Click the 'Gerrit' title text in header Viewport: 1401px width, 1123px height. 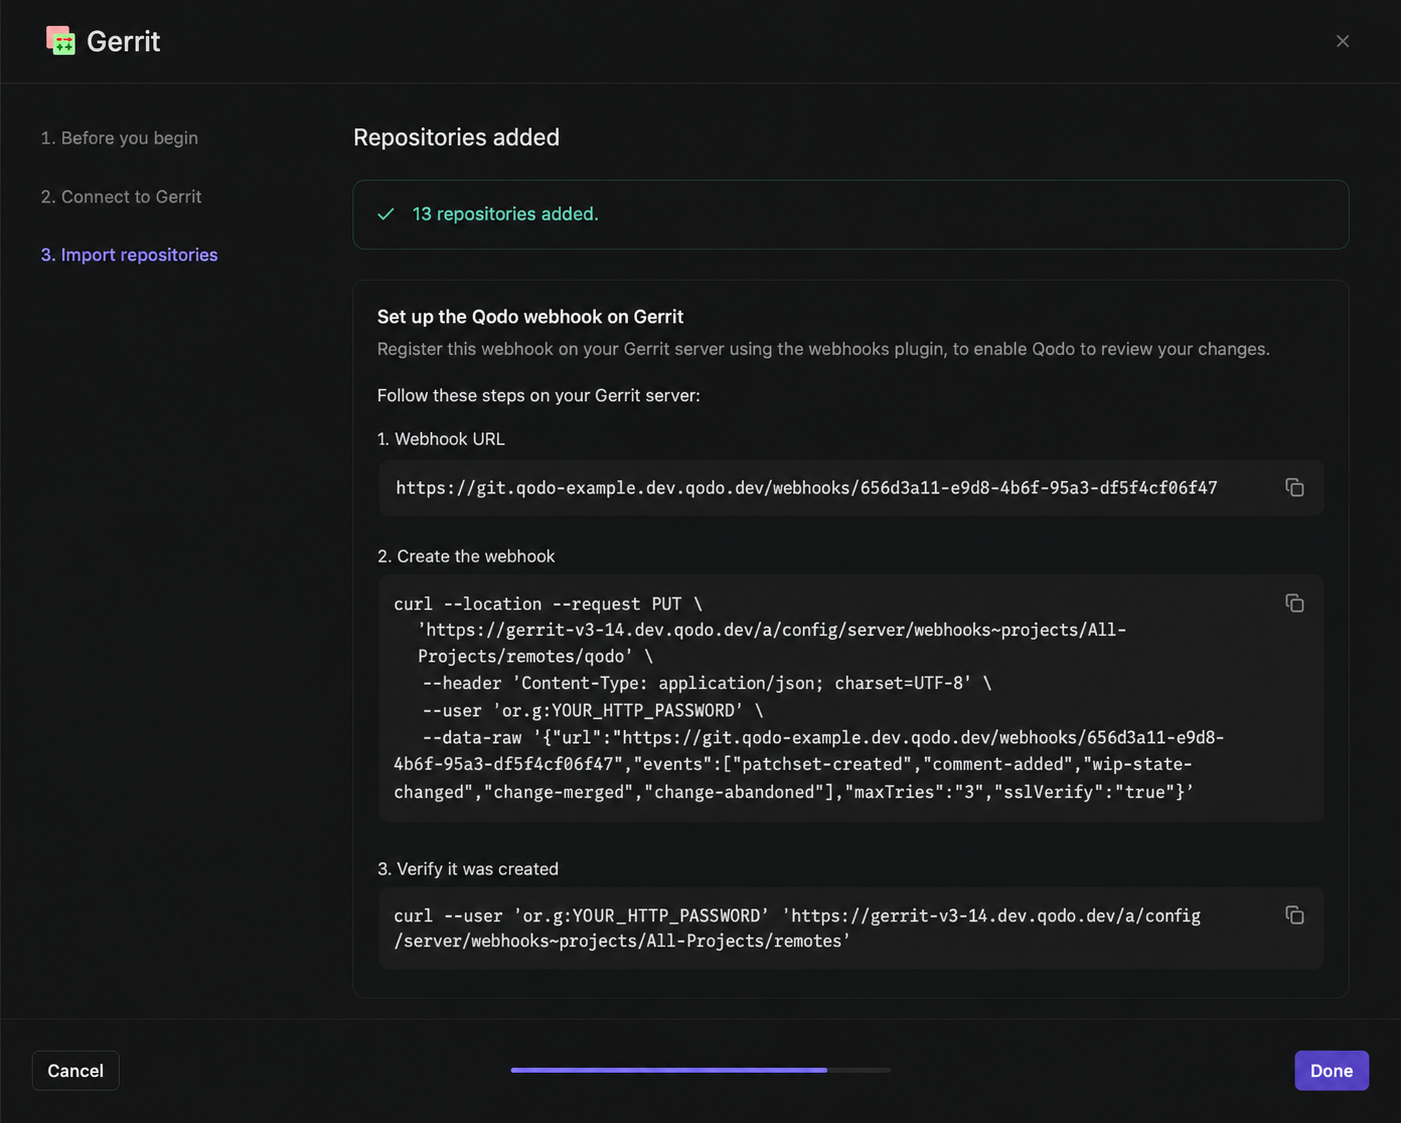pos(123,41)
